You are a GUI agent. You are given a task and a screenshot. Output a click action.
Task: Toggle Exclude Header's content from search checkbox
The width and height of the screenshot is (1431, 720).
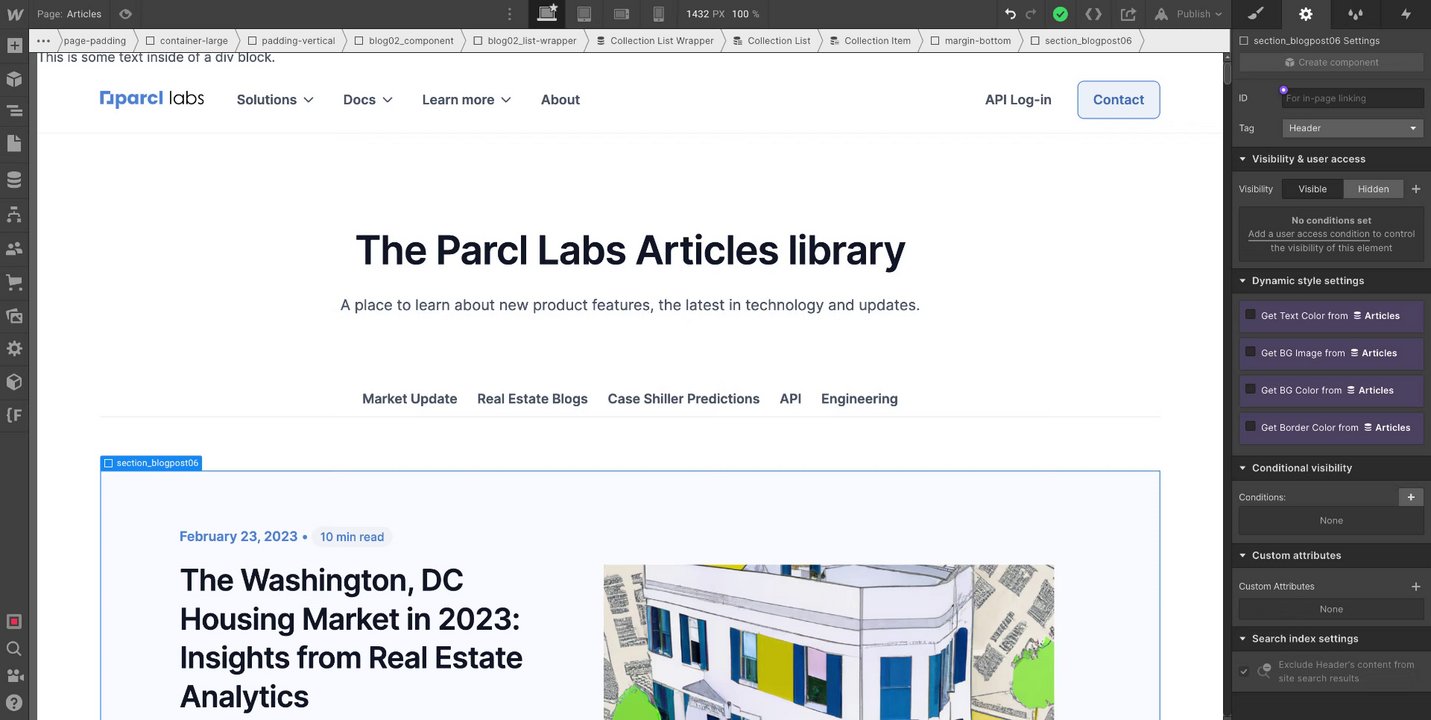click(1244, 671)
